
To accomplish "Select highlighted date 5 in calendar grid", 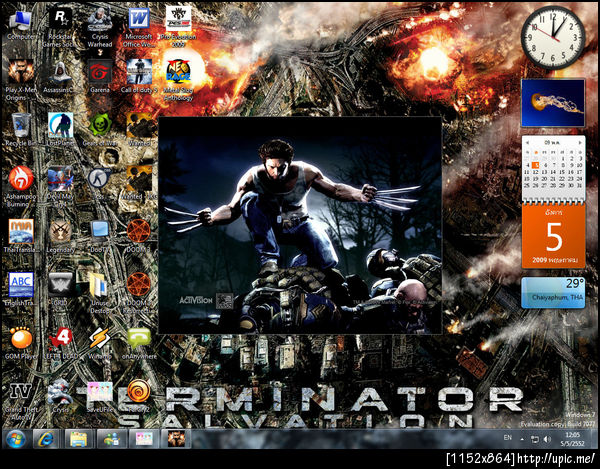I will [x=536, y=165].
